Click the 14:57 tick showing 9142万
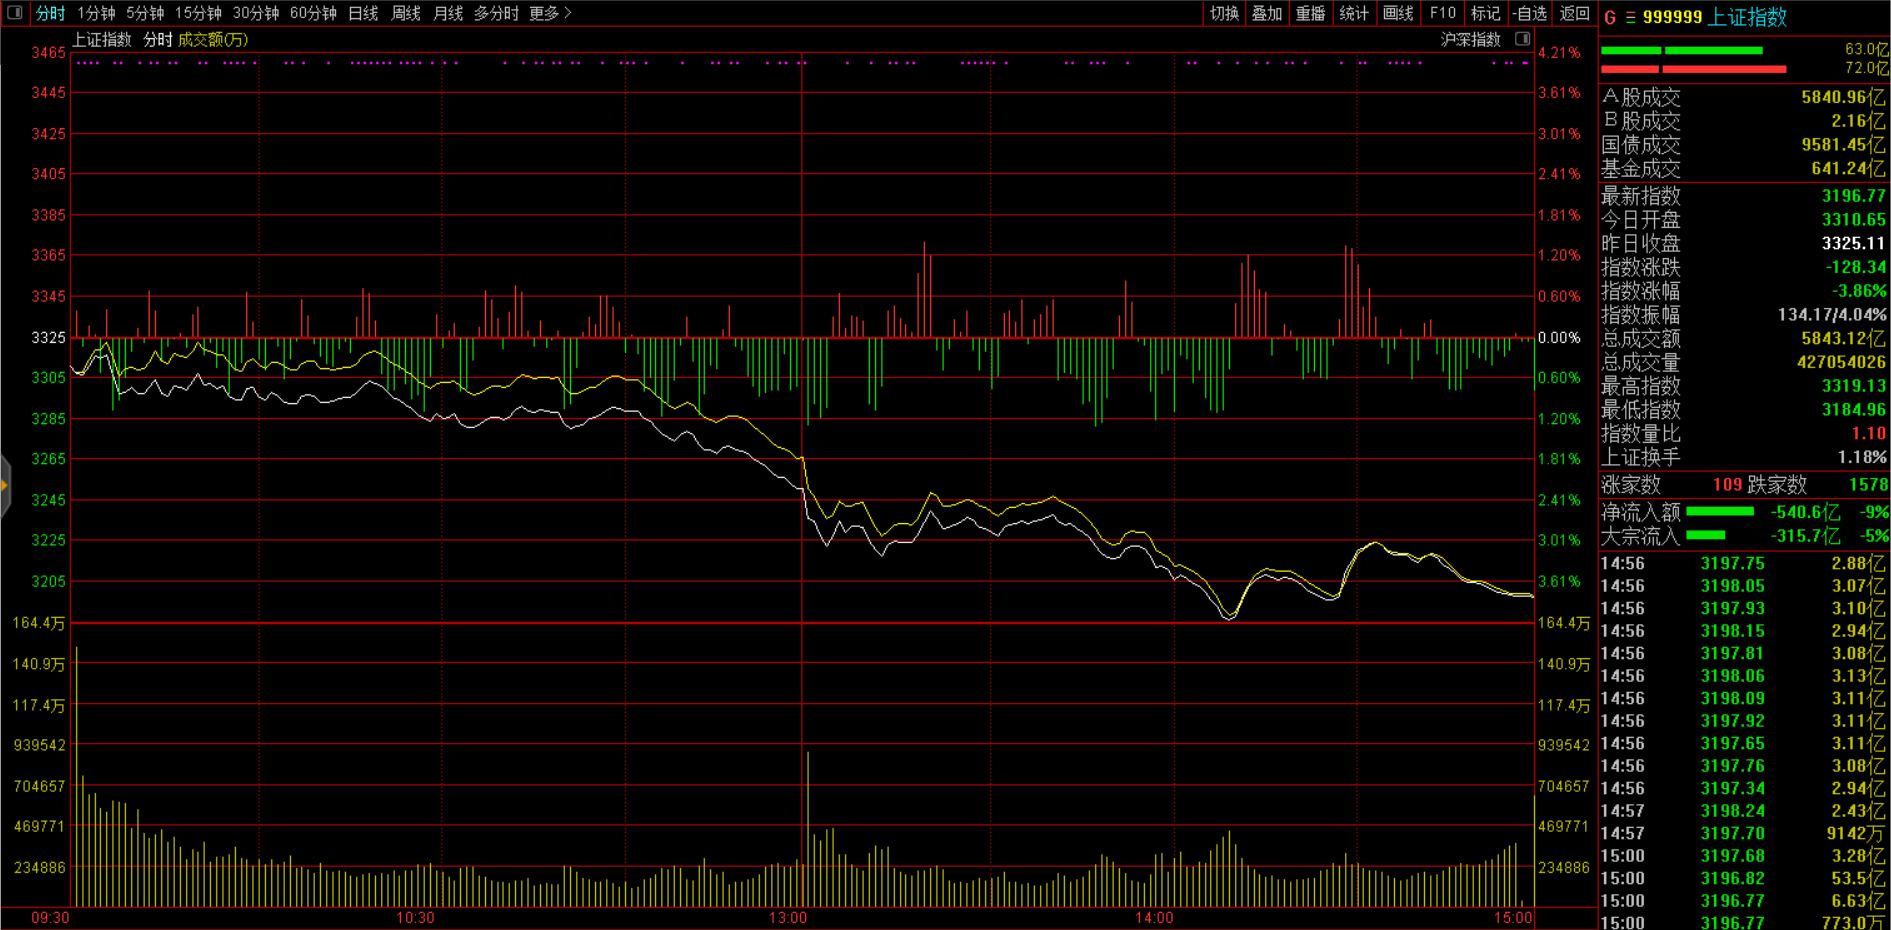Screen dimensions: 1891x930 (1744, 833)
